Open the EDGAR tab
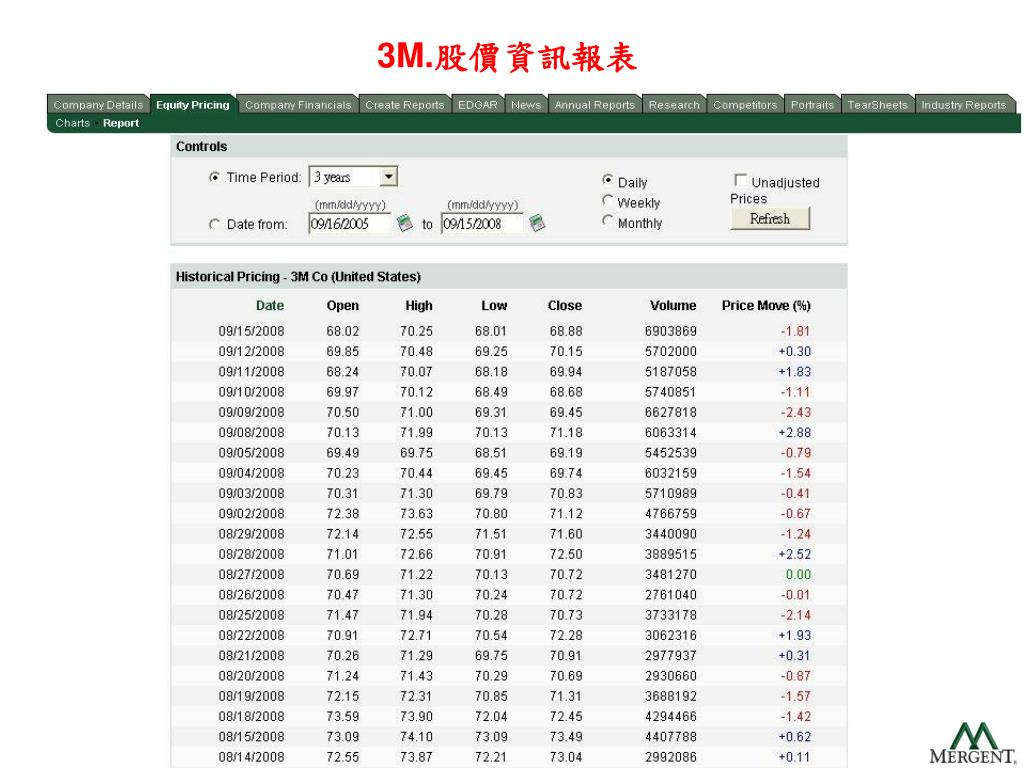This screenshot has height=768, width=1024. pyautogui.click(x=477, y=104)
